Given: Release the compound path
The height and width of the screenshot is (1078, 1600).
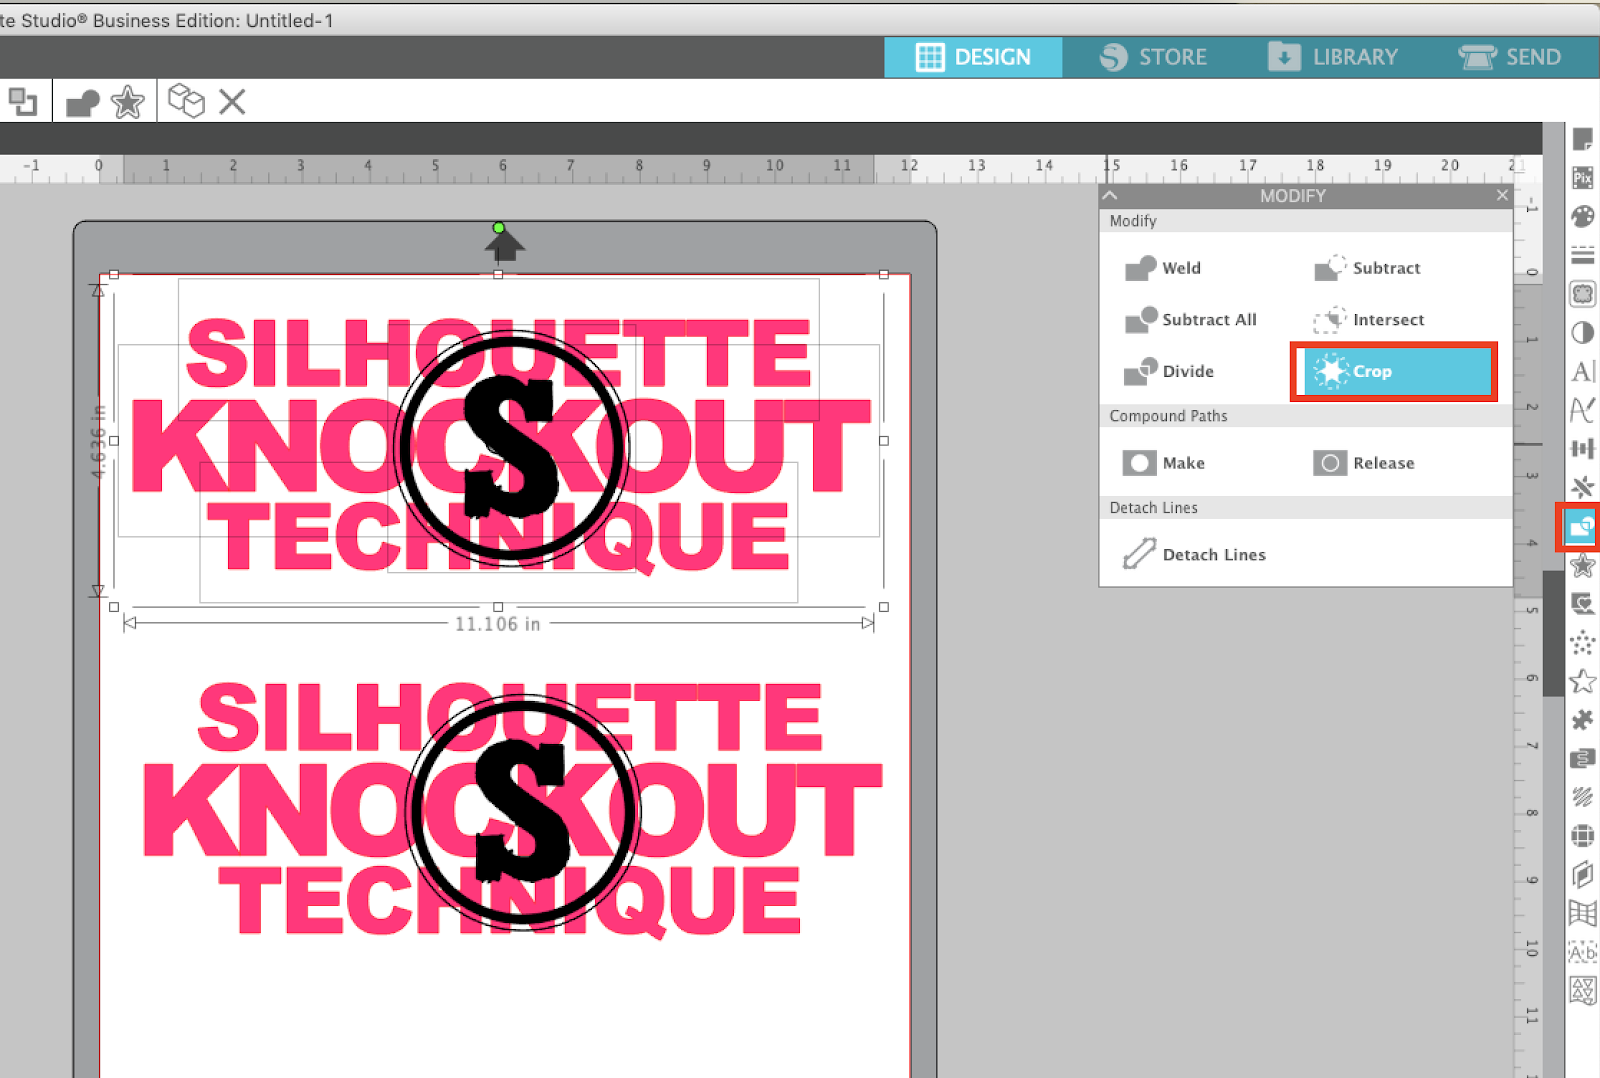Looking at the screenshot, I should pyautogui.click(x=1384, y=462).
